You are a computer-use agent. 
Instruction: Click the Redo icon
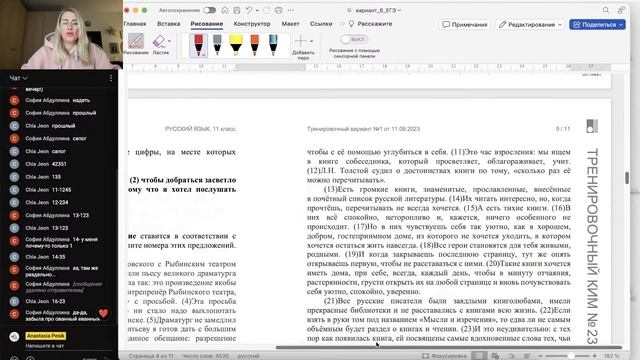pos(267,10)
